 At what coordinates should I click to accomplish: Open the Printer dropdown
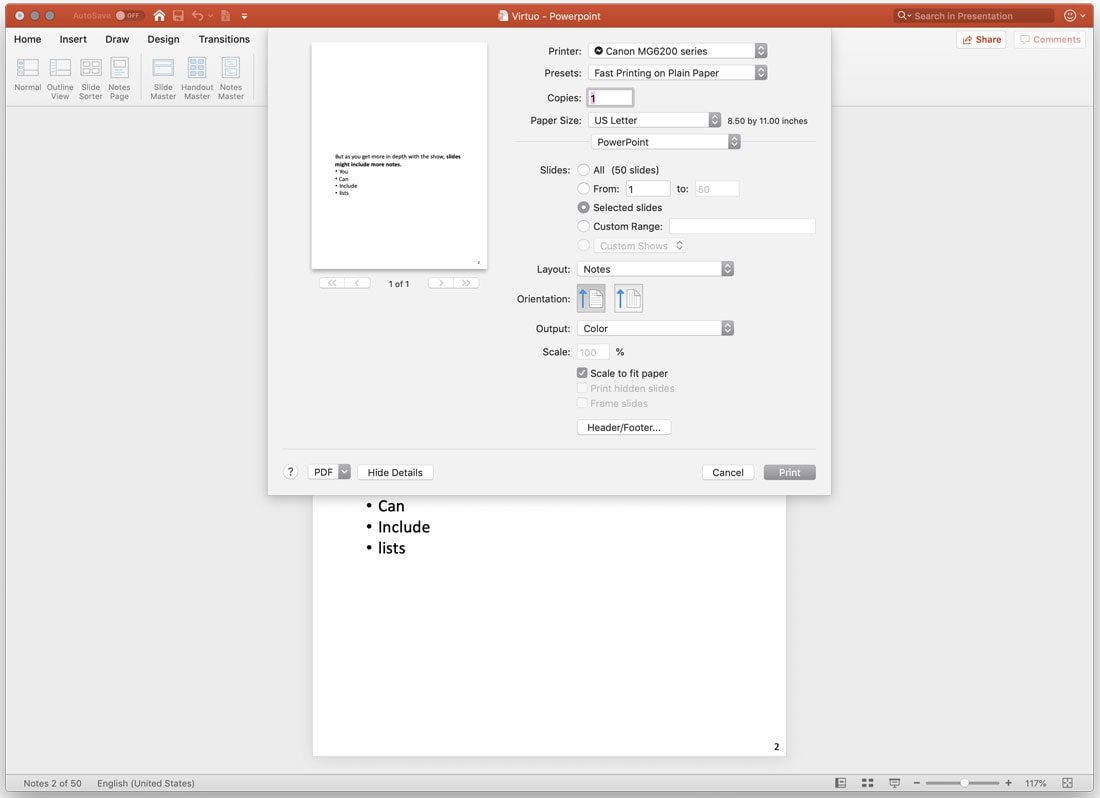(677, 51)
